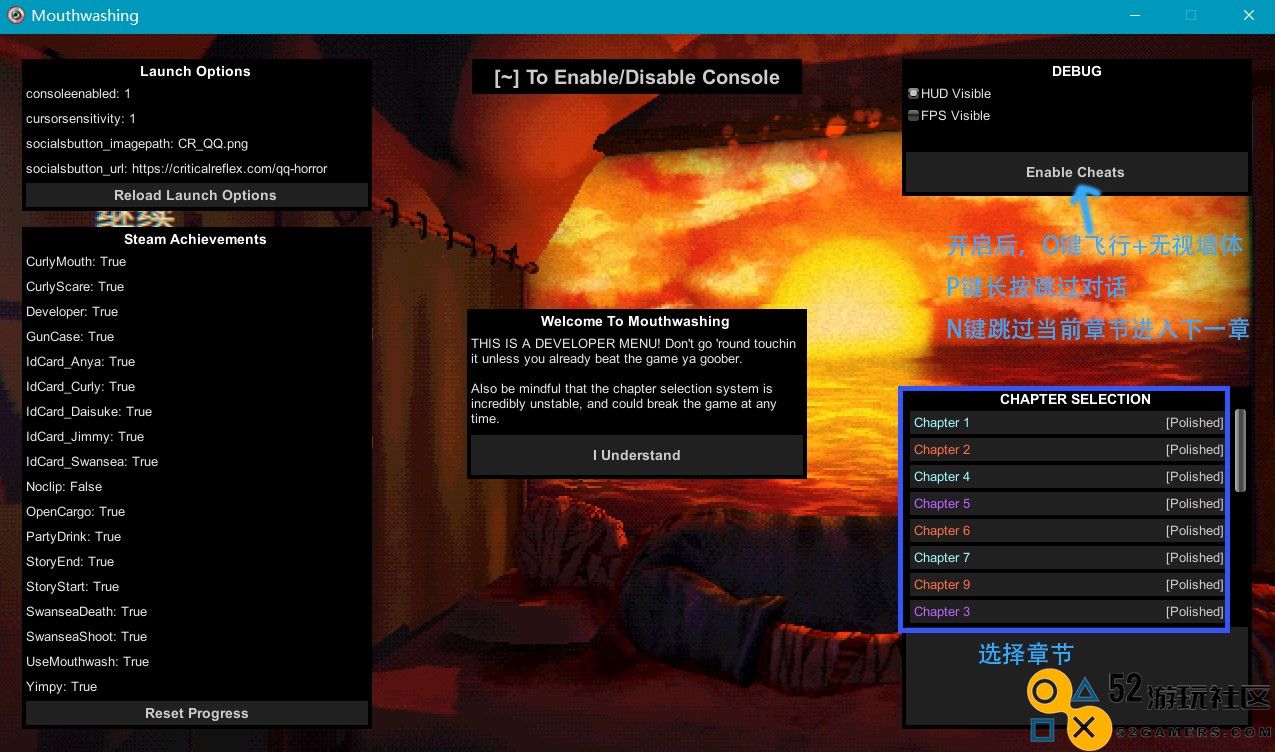Image resolution: width=1275 pixels, height=752 pixels.
Task: Select Chapter 3 in chapter selection
Action: 1068,612
